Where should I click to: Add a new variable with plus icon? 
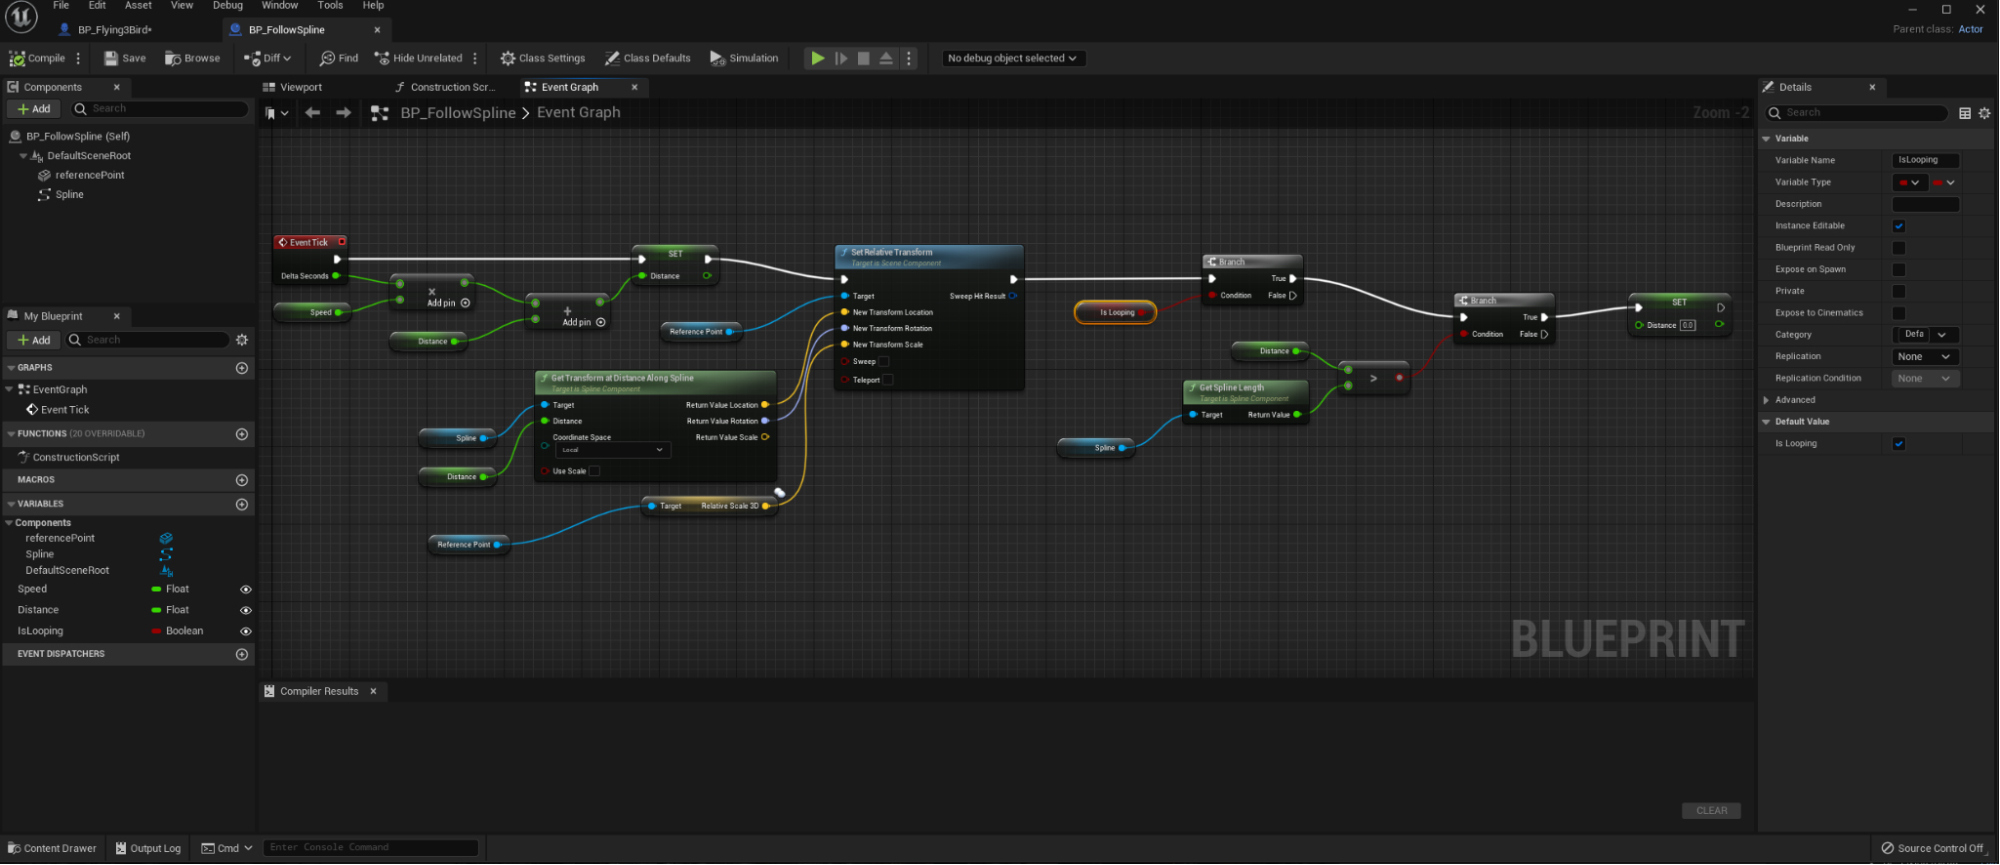pos(241,505)
